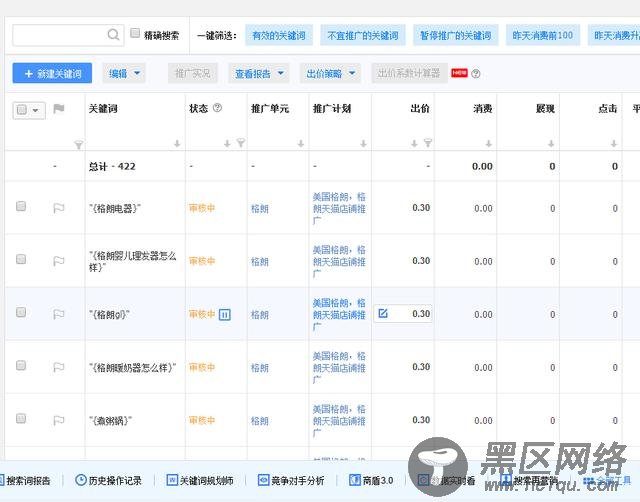
Task: Open the plan link in the "{格朗暖奶器怎么样}" row
Action: point(339,368)
